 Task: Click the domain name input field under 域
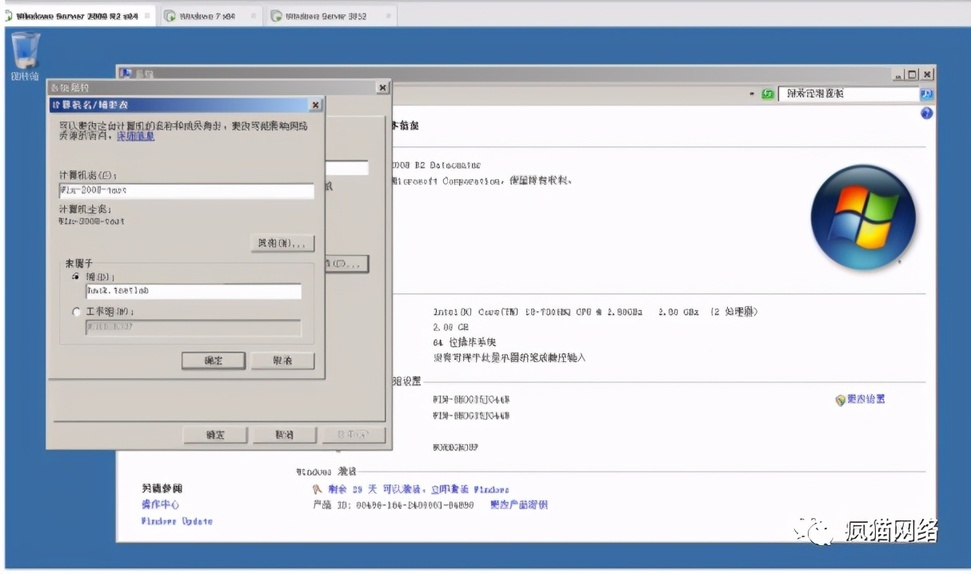pyautogui.click(x=193, y=291)
